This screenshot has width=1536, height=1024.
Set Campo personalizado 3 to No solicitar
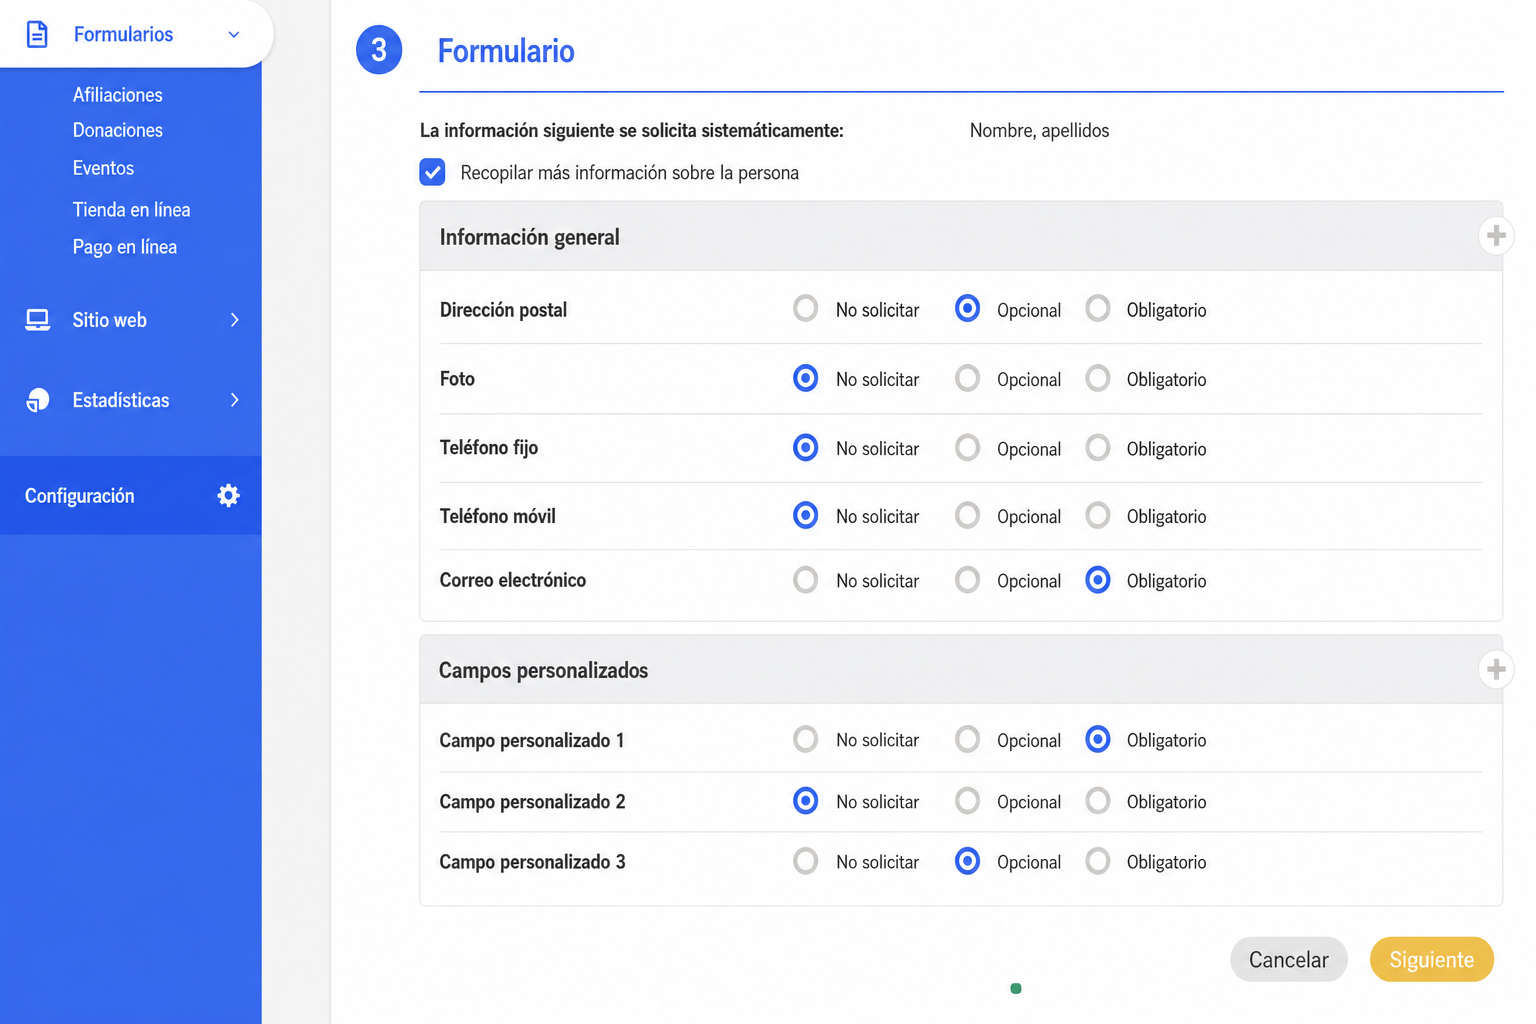[805, 861]
